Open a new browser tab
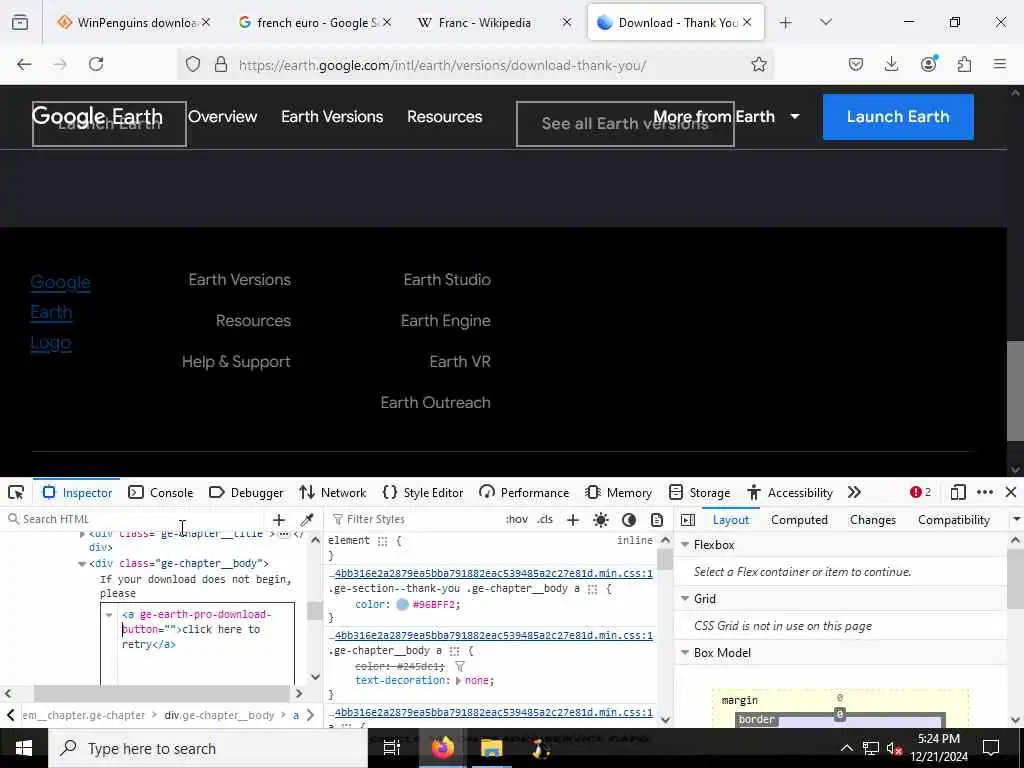The image size is (1024, 768). (x=785, y=23)
